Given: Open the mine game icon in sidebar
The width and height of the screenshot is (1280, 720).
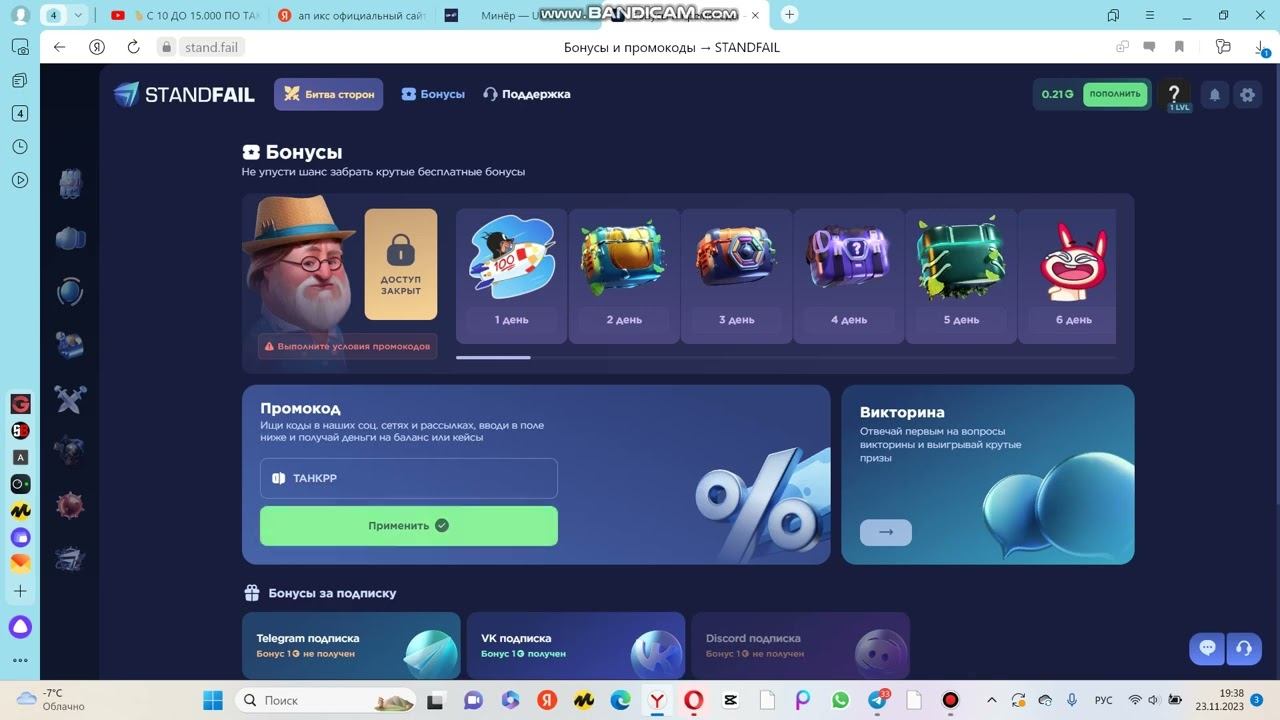Looking at the screenshot, I should [x=70, y=506].
